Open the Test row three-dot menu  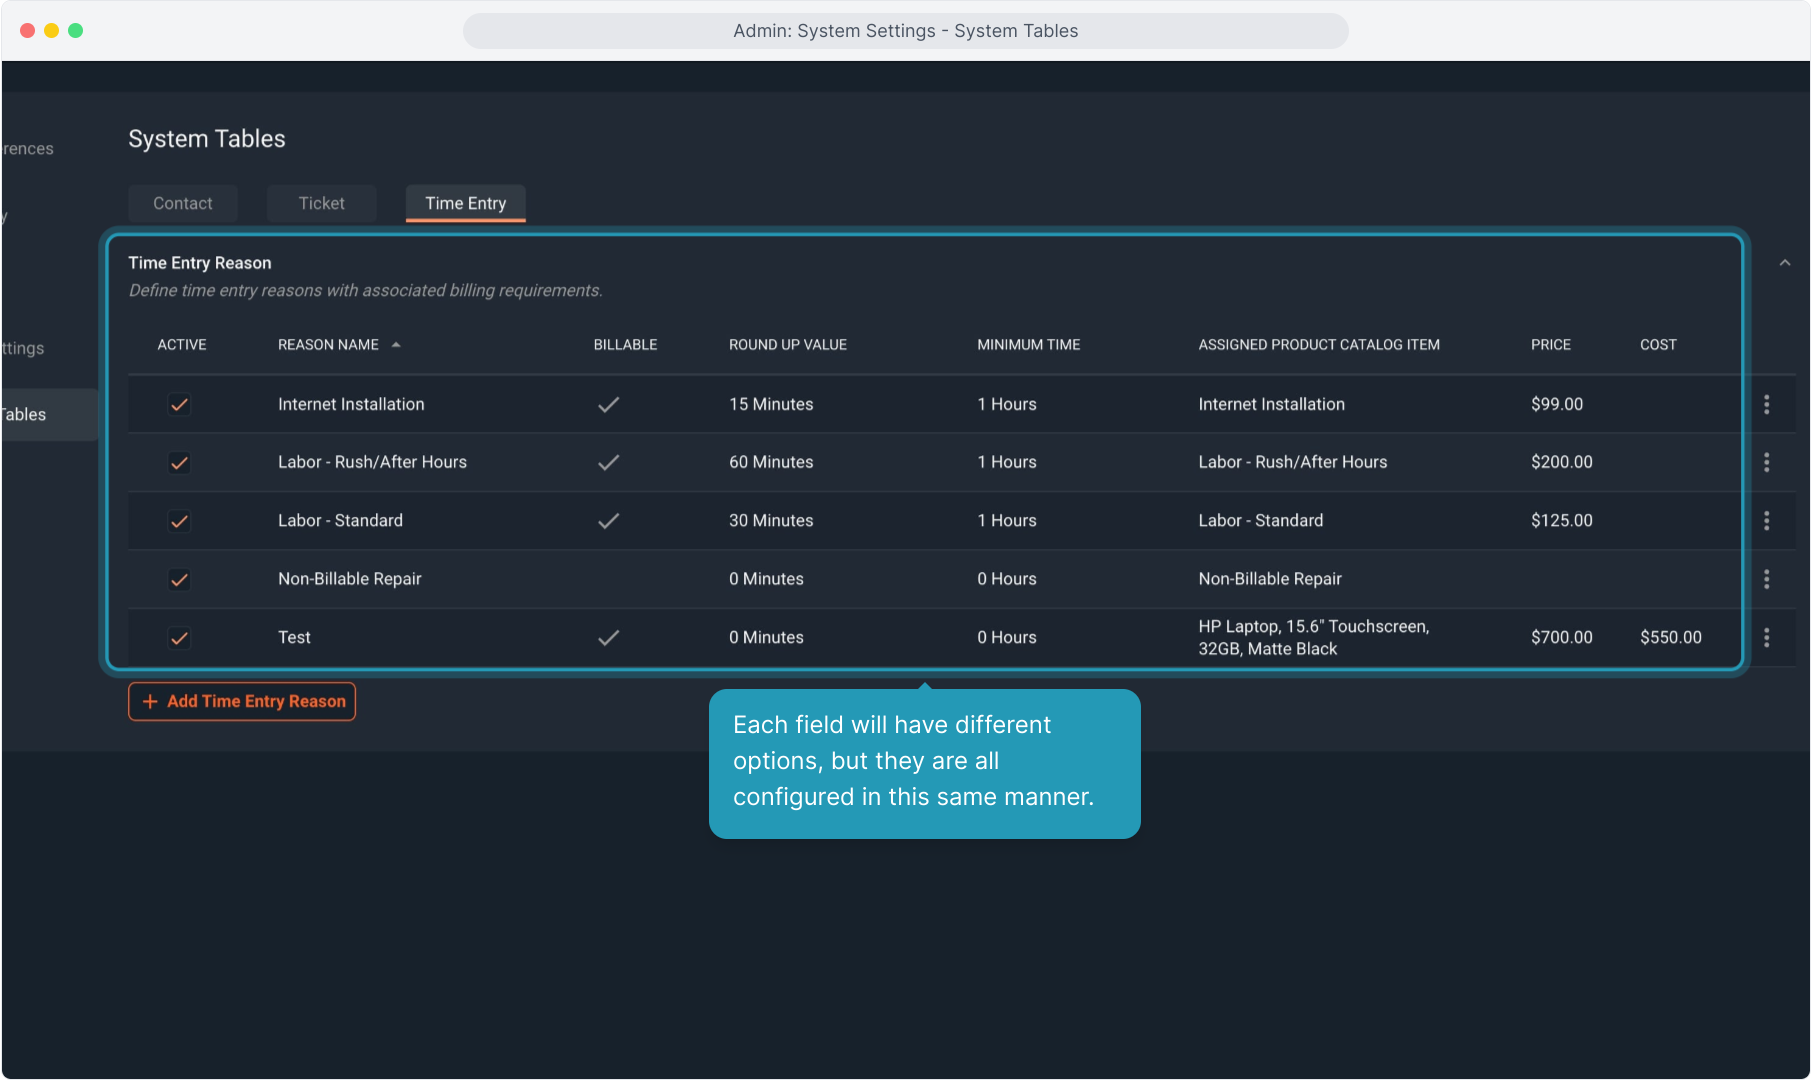click(1766, 638)
